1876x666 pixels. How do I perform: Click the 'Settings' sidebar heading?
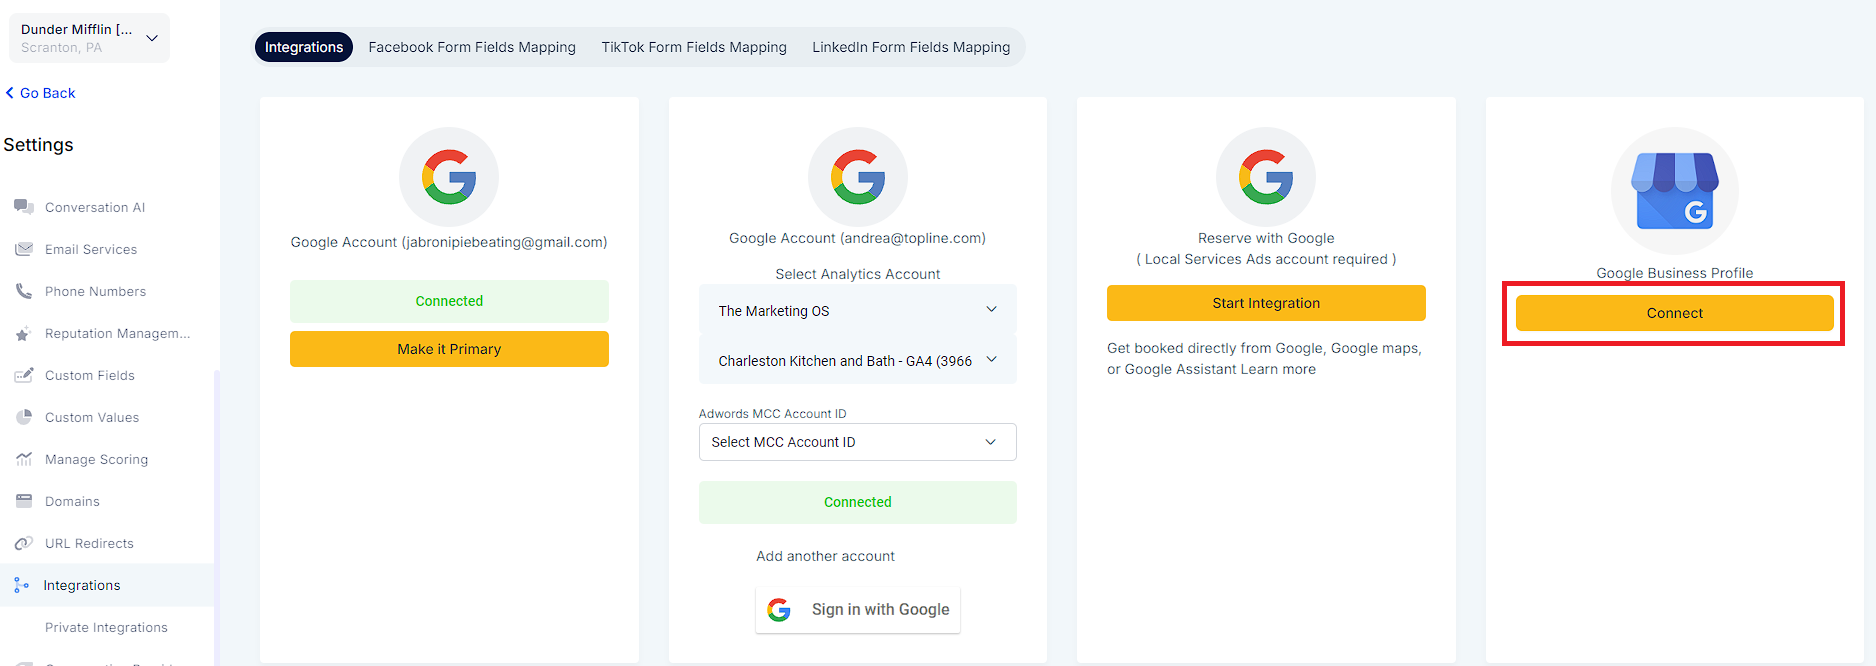[x=38, y=145]
